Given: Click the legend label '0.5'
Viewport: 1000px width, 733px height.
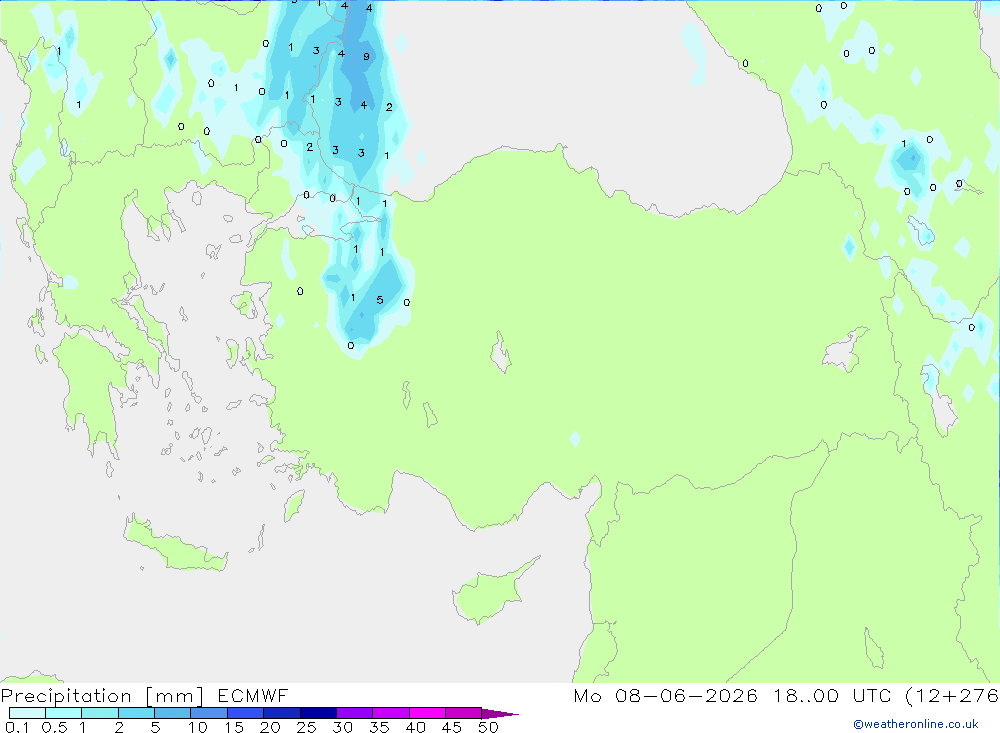Looking at the screenshot, I should pos(54,727).
